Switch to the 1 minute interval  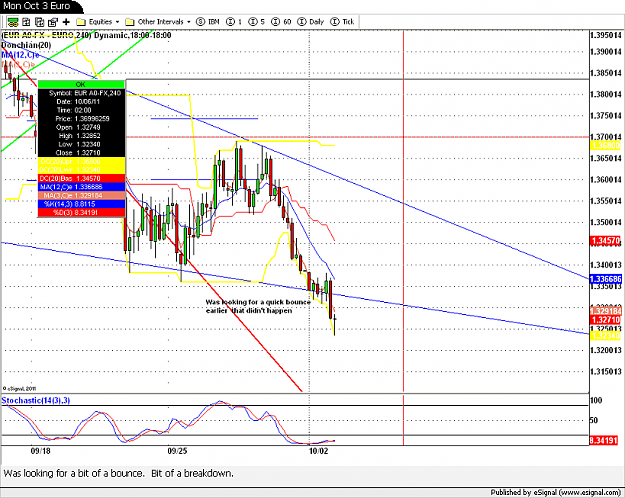coord(234,22)
